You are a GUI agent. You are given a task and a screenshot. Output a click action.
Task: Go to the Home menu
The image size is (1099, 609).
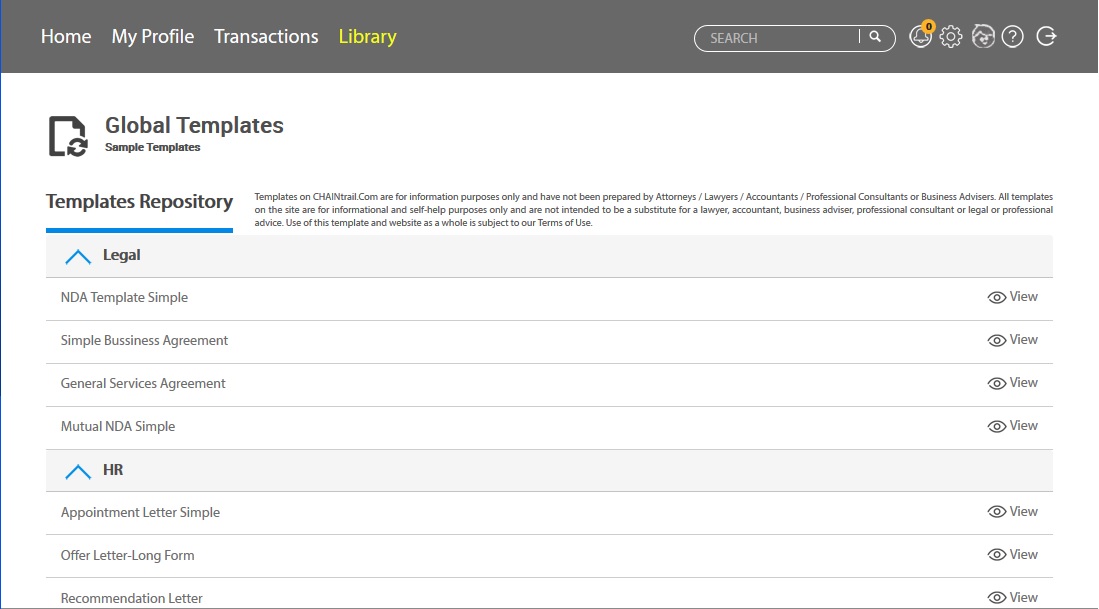[66, 37]
